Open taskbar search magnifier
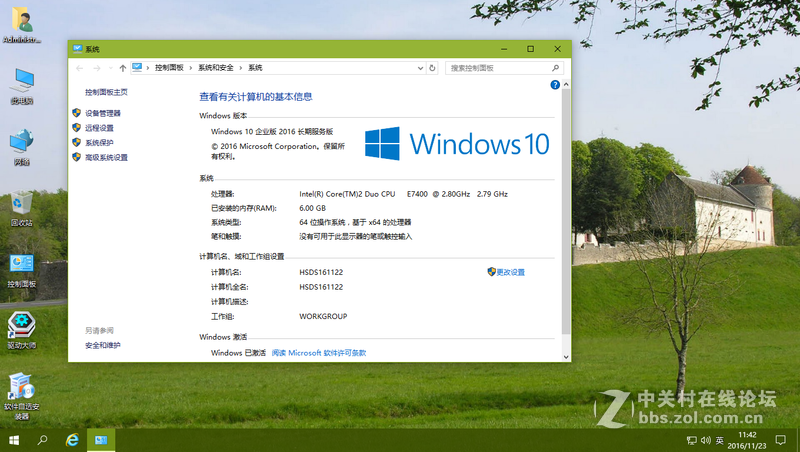The image size is (800, 452). (42, 440)
